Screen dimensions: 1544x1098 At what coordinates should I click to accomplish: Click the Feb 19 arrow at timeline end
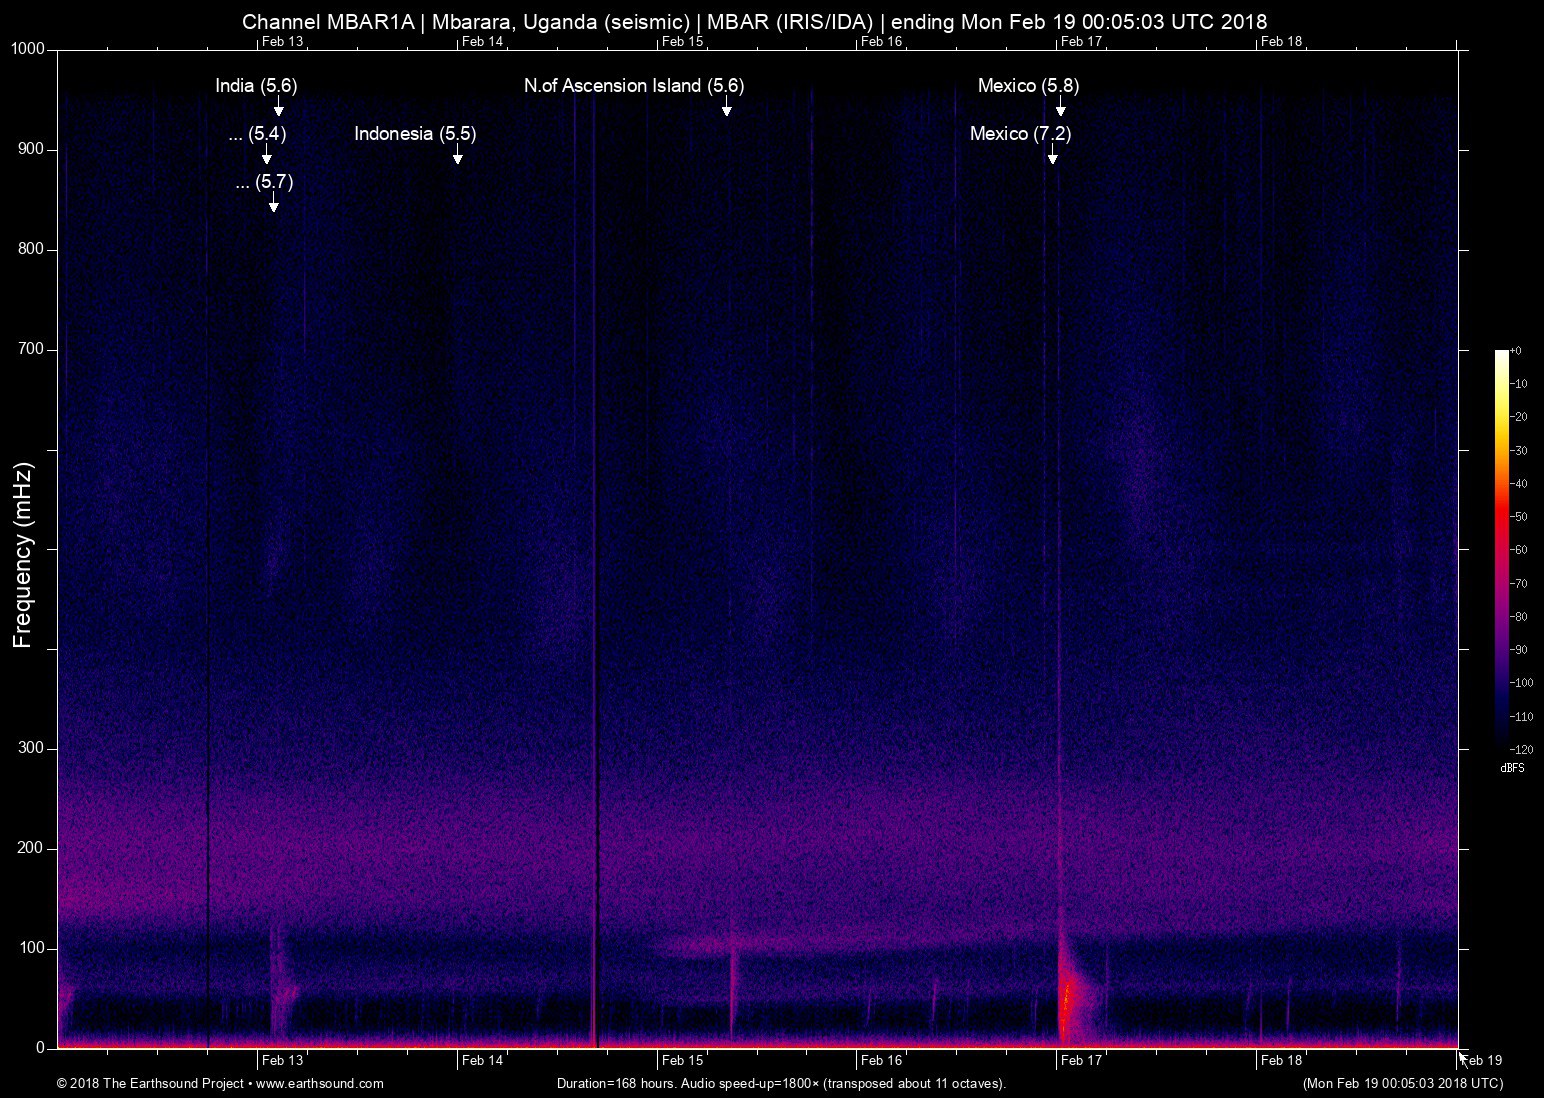pyautogui.click(x=1464, y=1058)
